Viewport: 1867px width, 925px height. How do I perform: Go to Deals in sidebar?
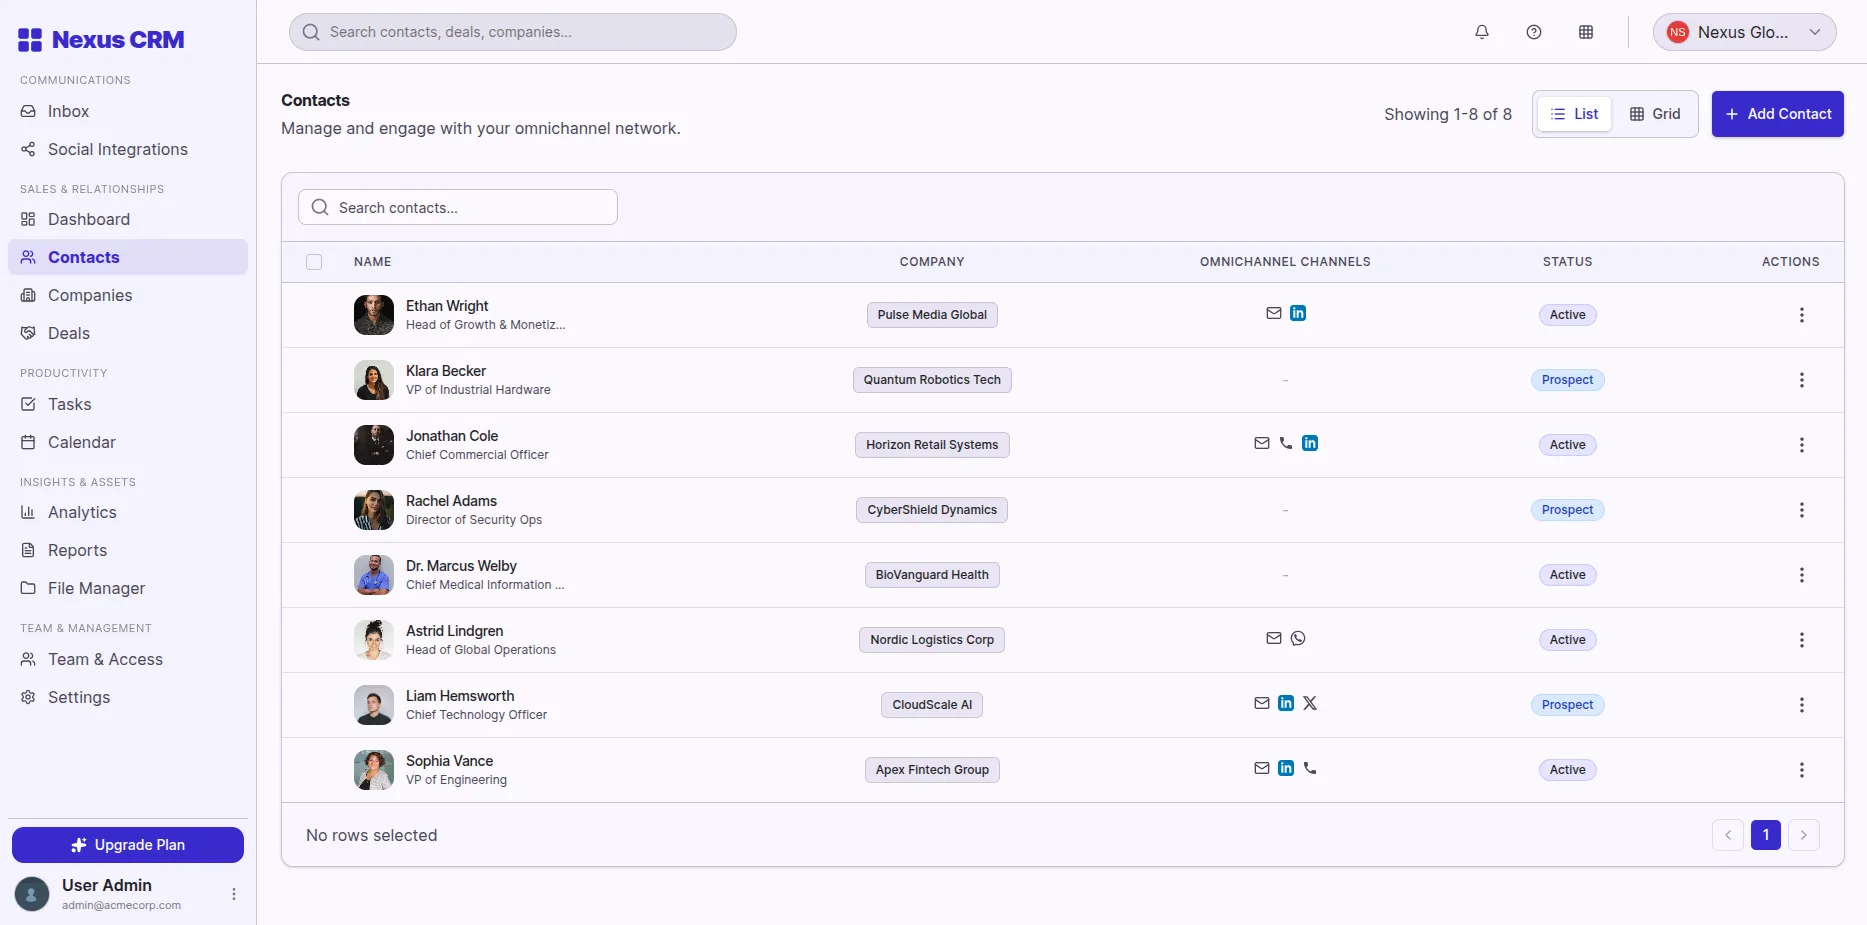pyautogui.click(x=128, y=333)
